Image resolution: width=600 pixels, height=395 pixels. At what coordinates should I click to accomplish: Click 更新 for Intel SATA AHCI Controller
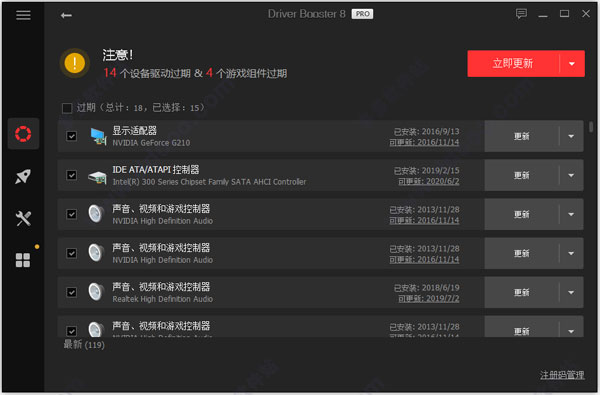[522, 175]
